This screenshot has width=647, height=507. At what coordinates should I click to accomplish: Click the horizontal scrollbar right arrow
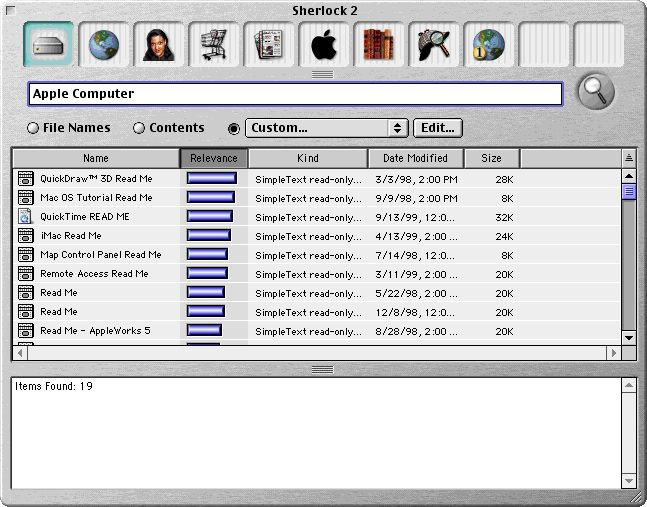[614, 353]
